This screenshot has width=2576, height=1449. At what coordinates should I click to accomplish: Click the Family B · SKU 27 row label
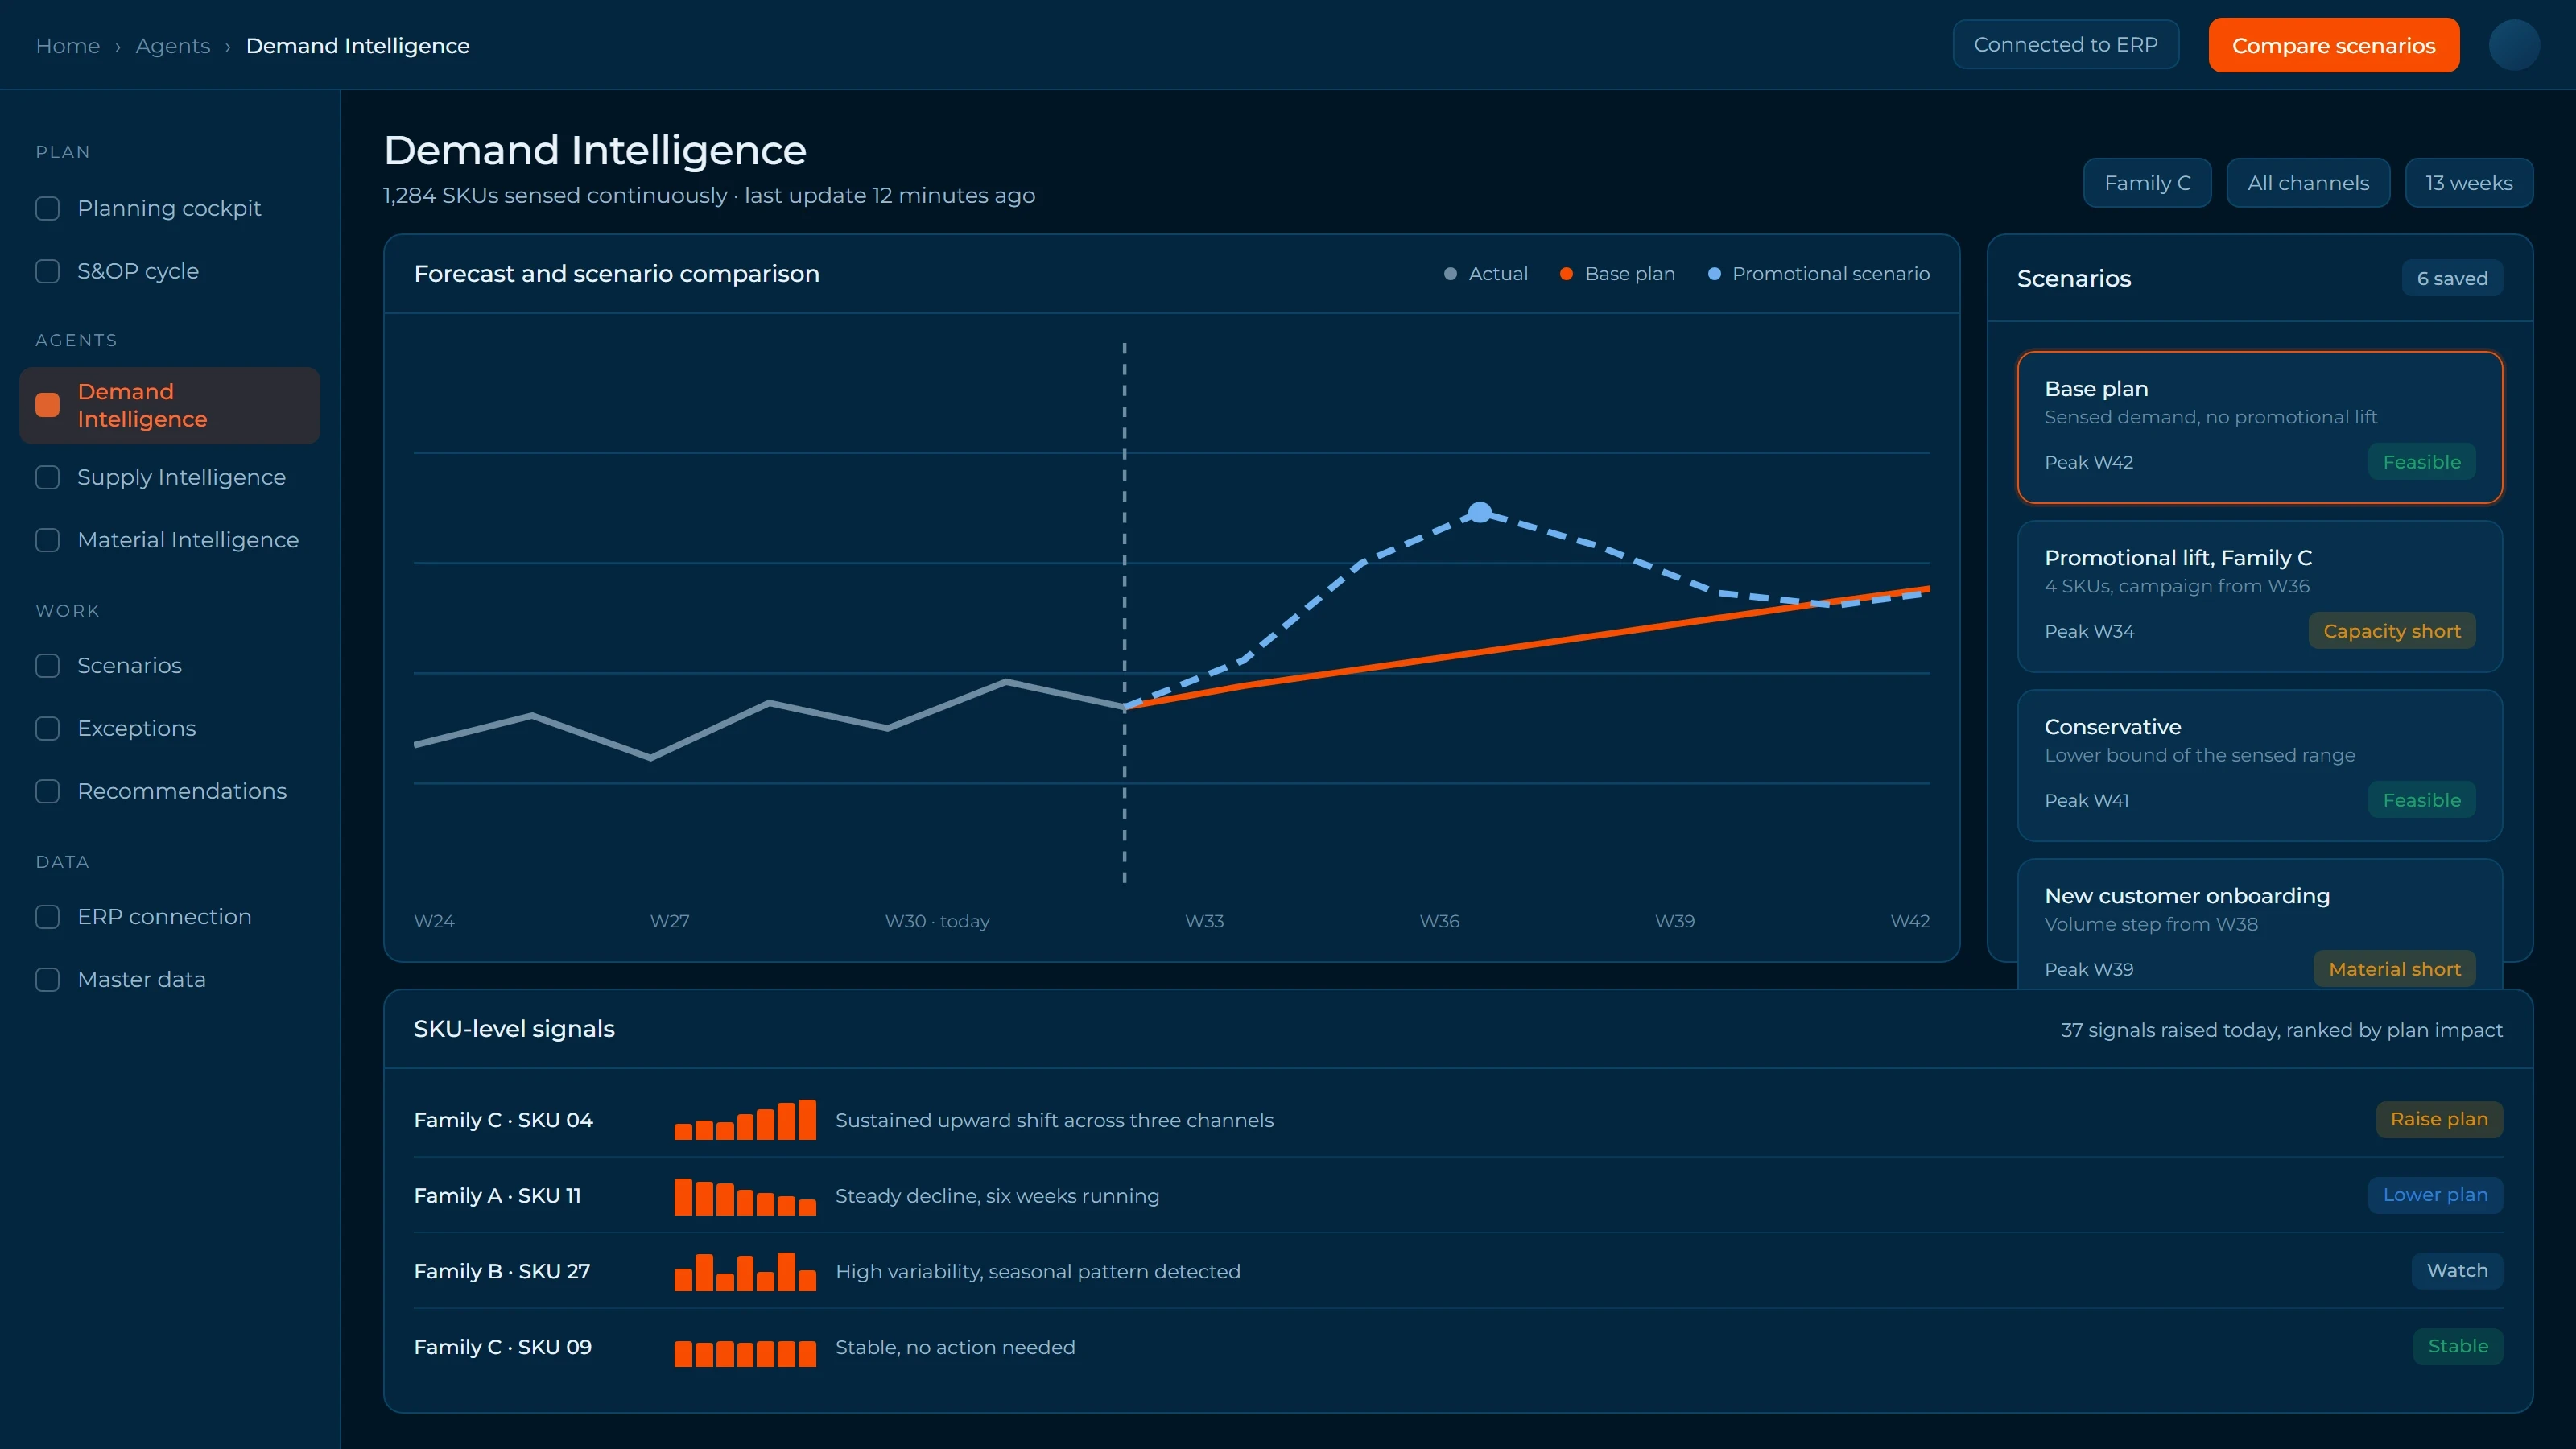[x=502, y=1272]
